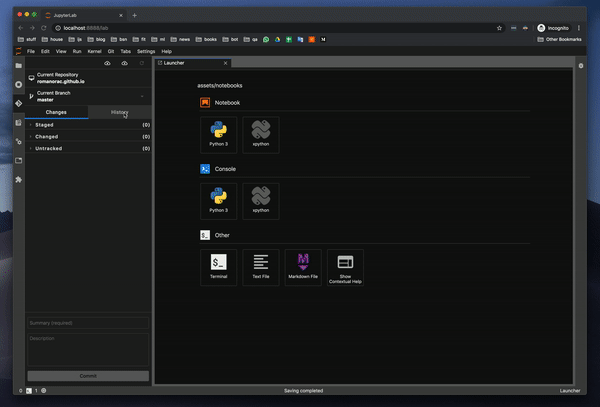Open the news bookmarks folder
This screenshot has width=600, height=407.
(180, 39)
